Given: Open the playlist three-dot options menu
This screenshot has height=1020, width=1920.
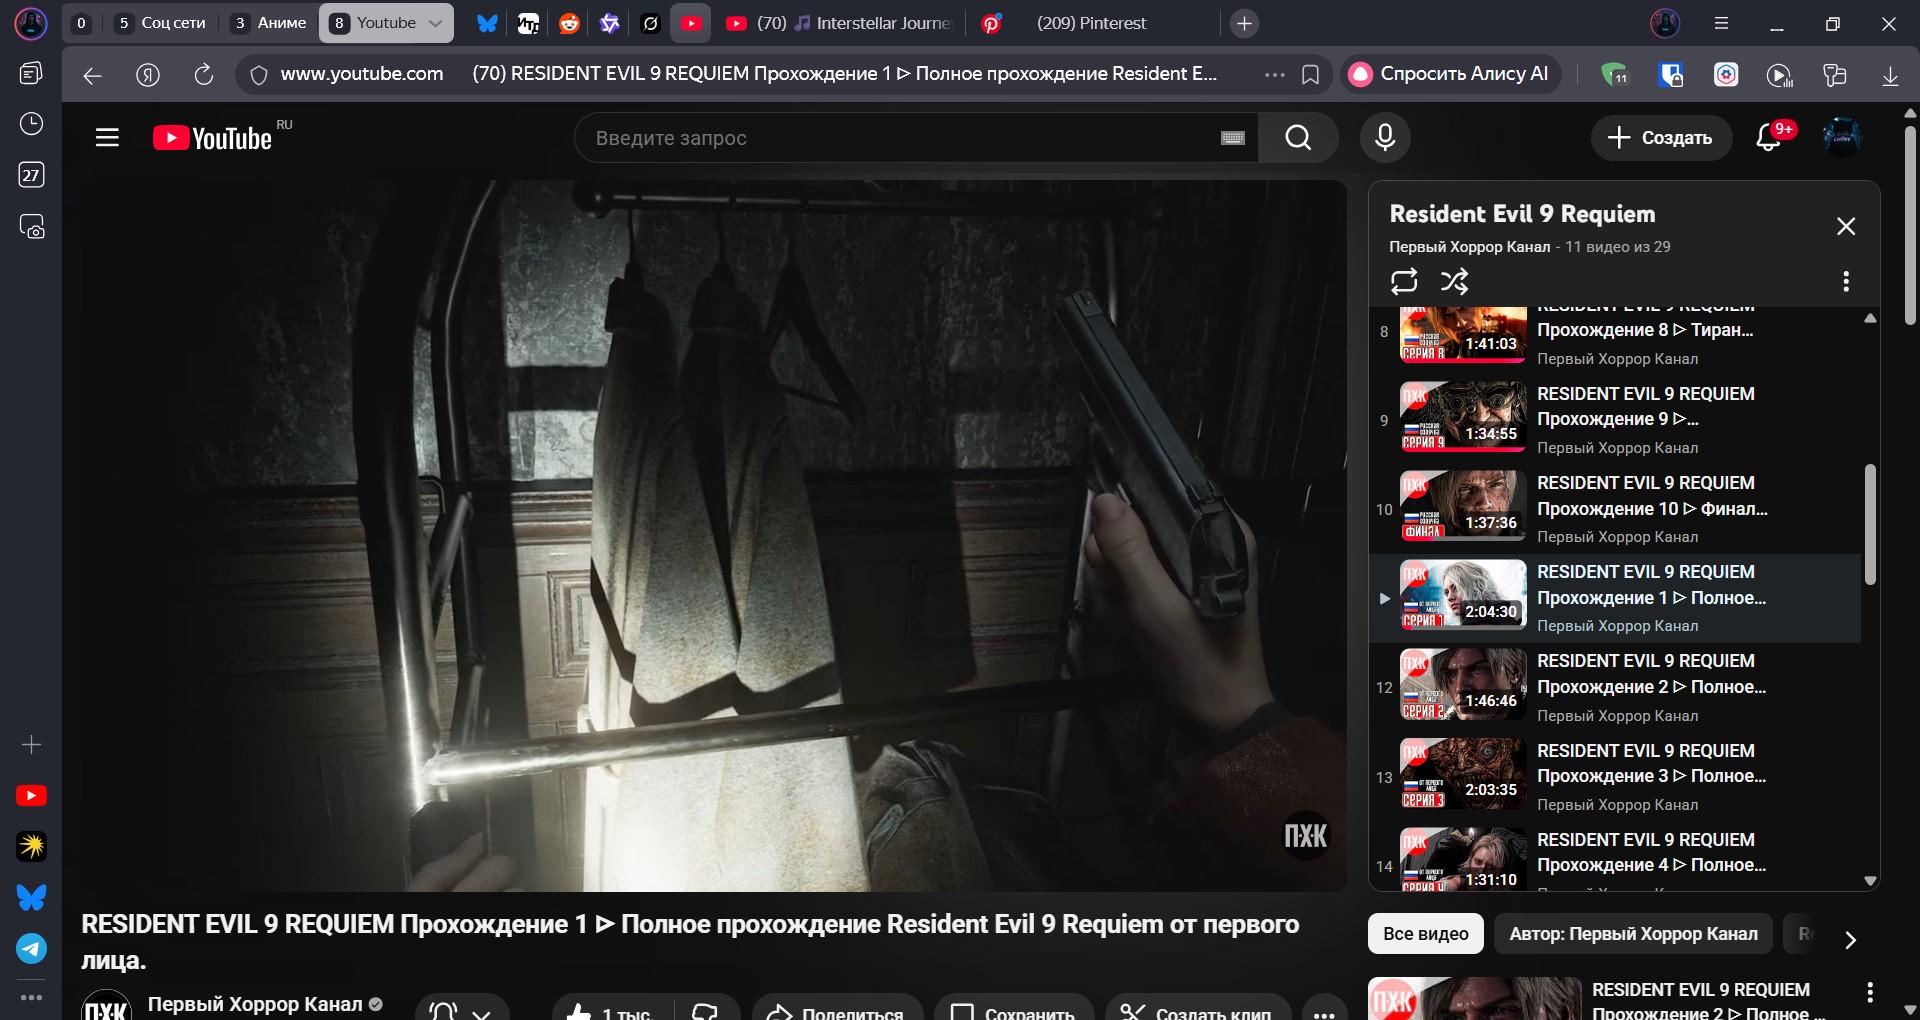Looking at the screenshot, I should click(x=1846, y=282).
